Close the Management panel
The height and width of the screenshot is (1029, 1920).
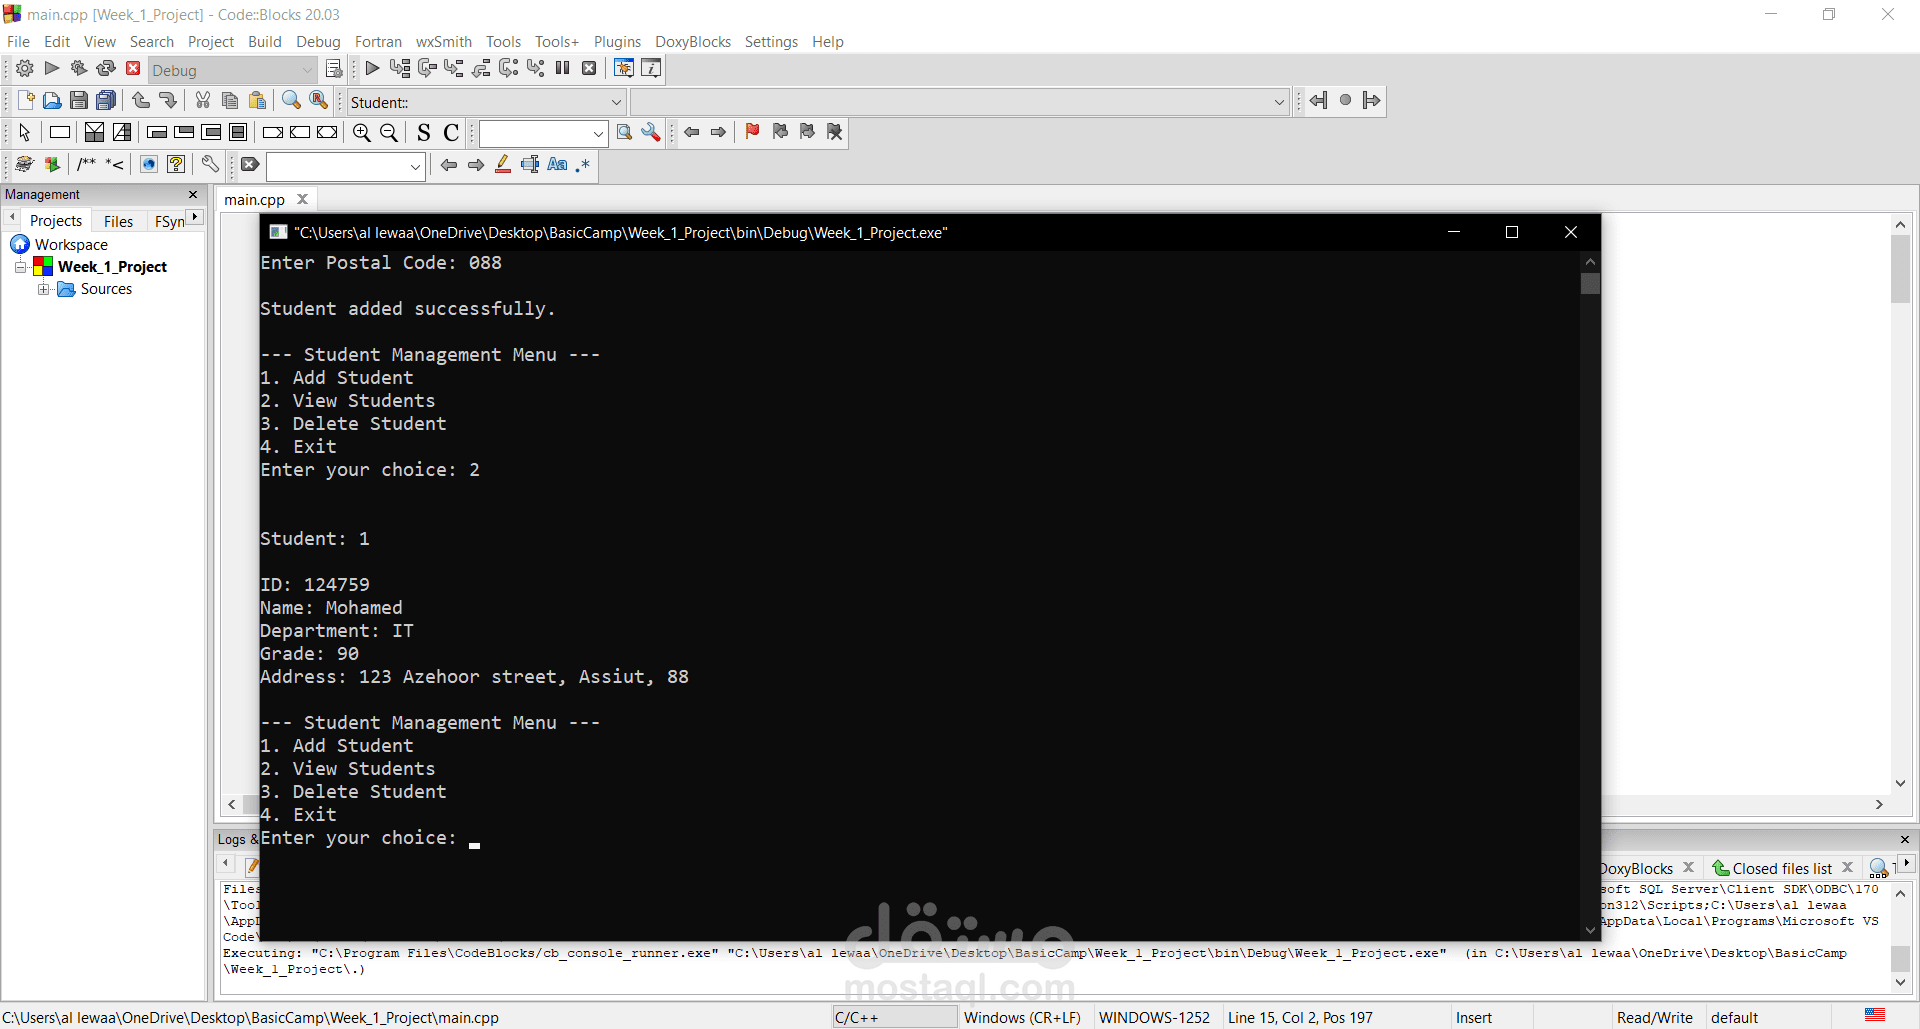(x=193, y=195)
